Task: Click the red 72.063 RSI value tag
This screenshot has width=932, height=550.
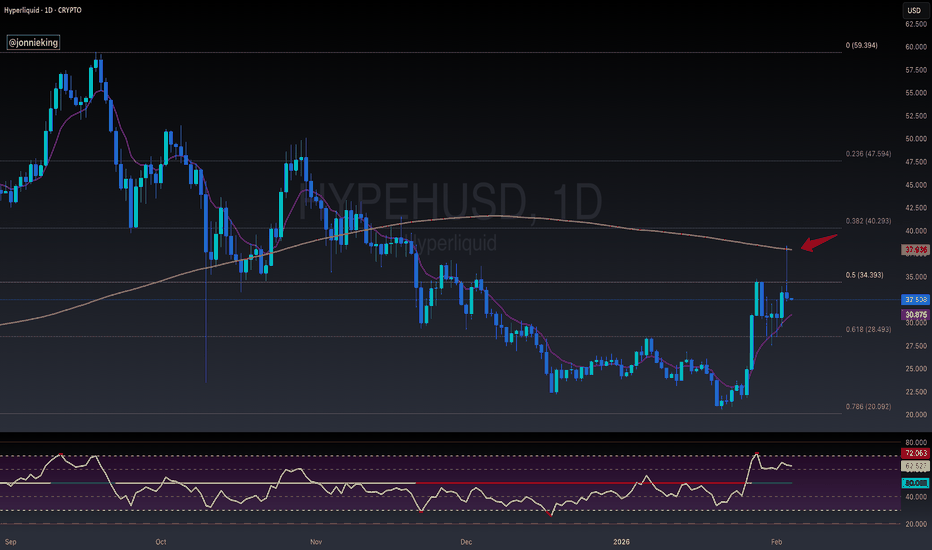Action: pyautogui.click(x=915, y=453)
